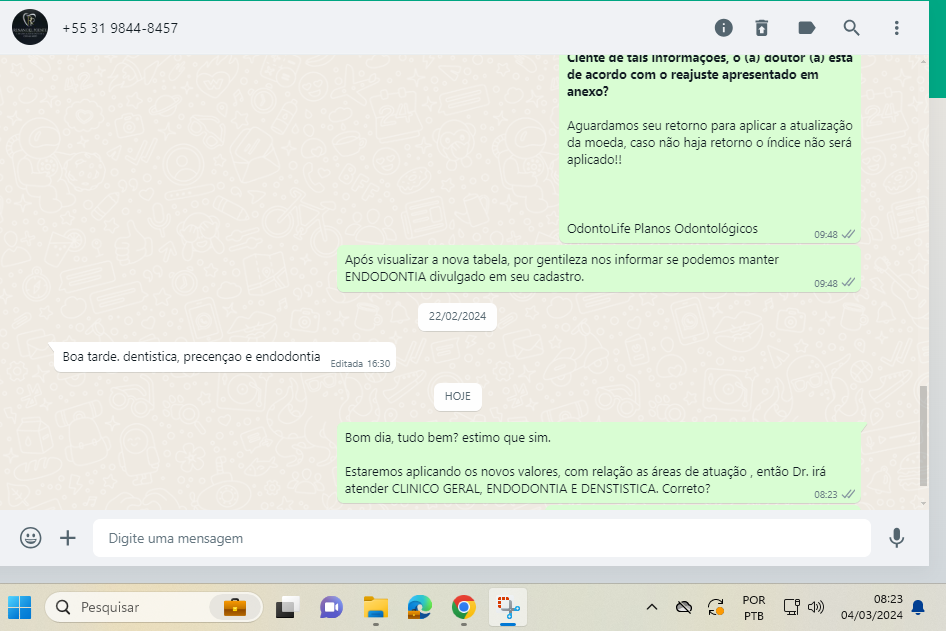Click the label tag icon
This screenshot has height=631, width=946.
807,28
